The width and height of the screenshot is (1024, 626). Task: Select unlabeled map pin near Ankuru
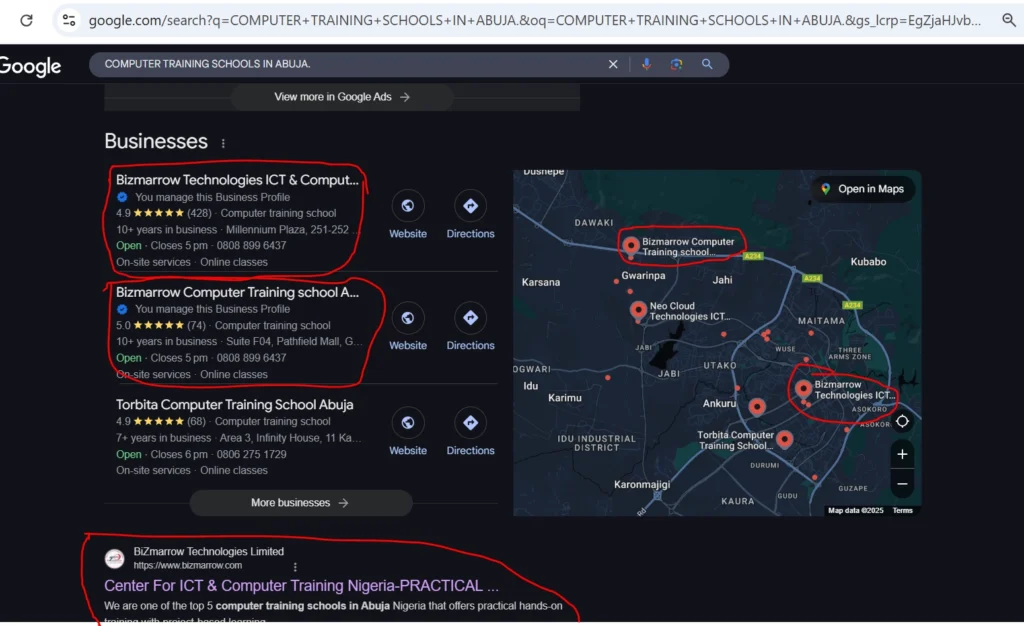coord(757,407)
